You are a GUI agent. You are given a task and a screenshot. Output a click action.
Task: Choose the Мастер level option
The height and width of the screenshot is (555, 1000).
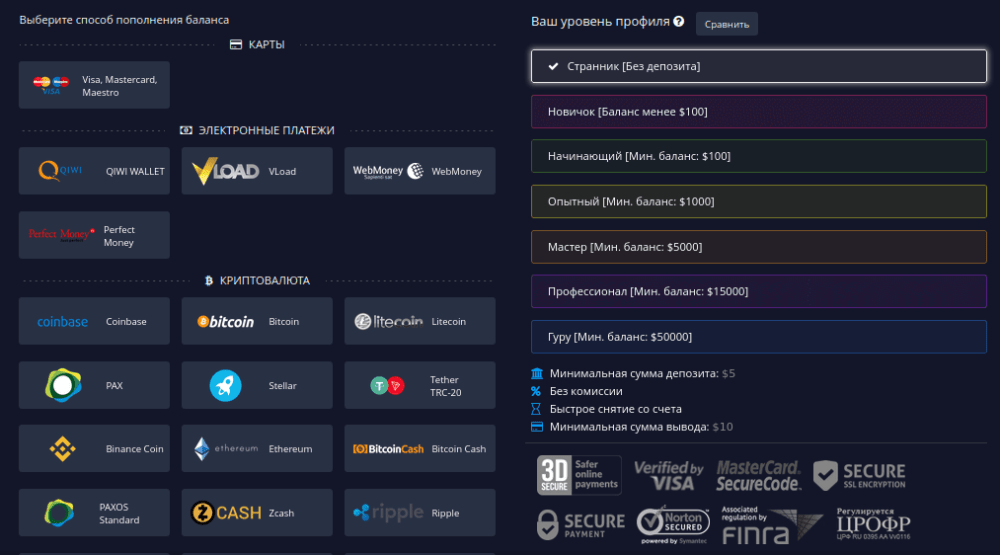point(758,247)
